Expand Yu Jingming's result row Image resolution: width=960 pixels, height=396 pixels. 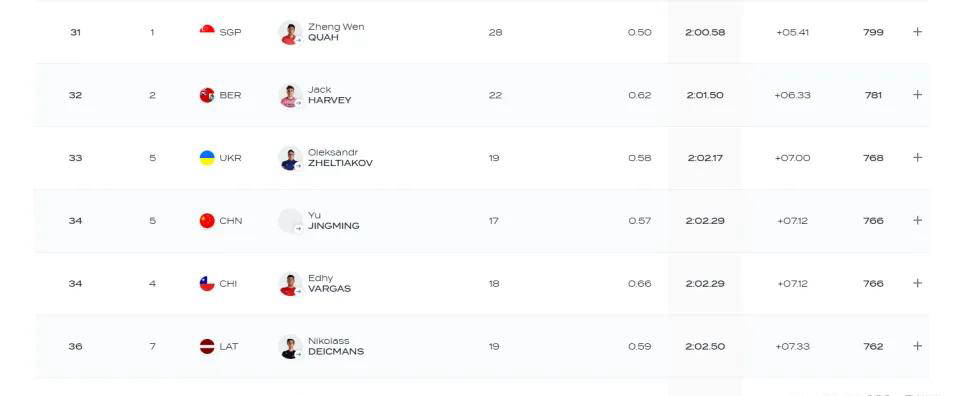(x=917, y=220)
